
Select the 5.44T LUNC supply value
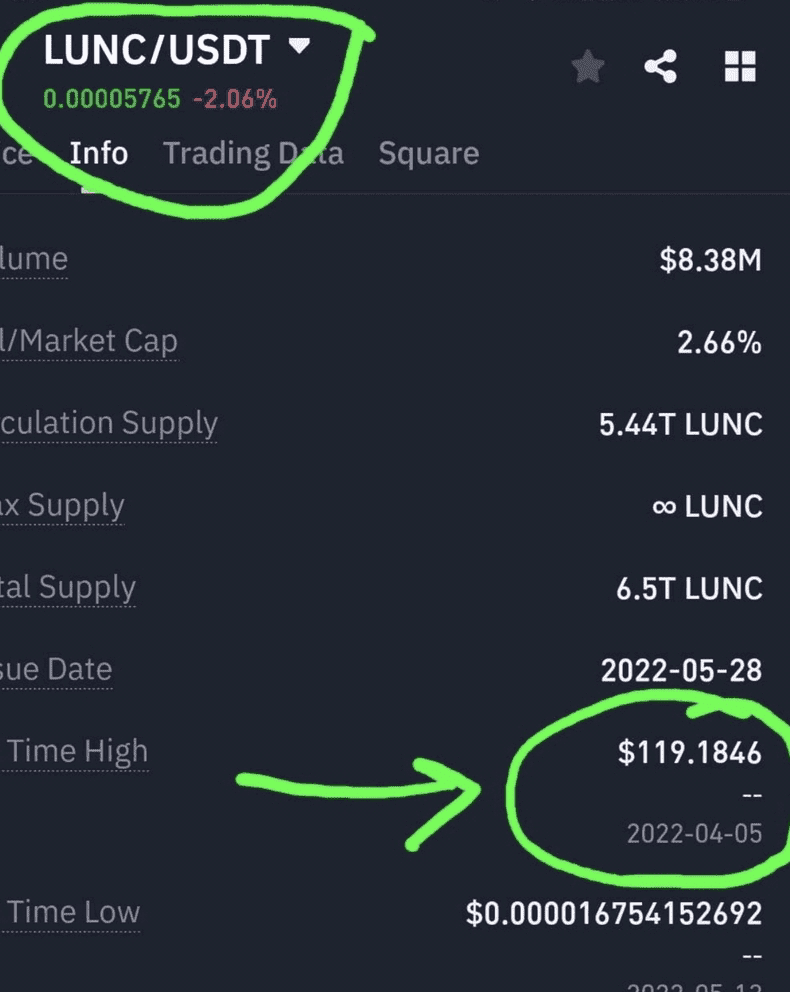681,425
